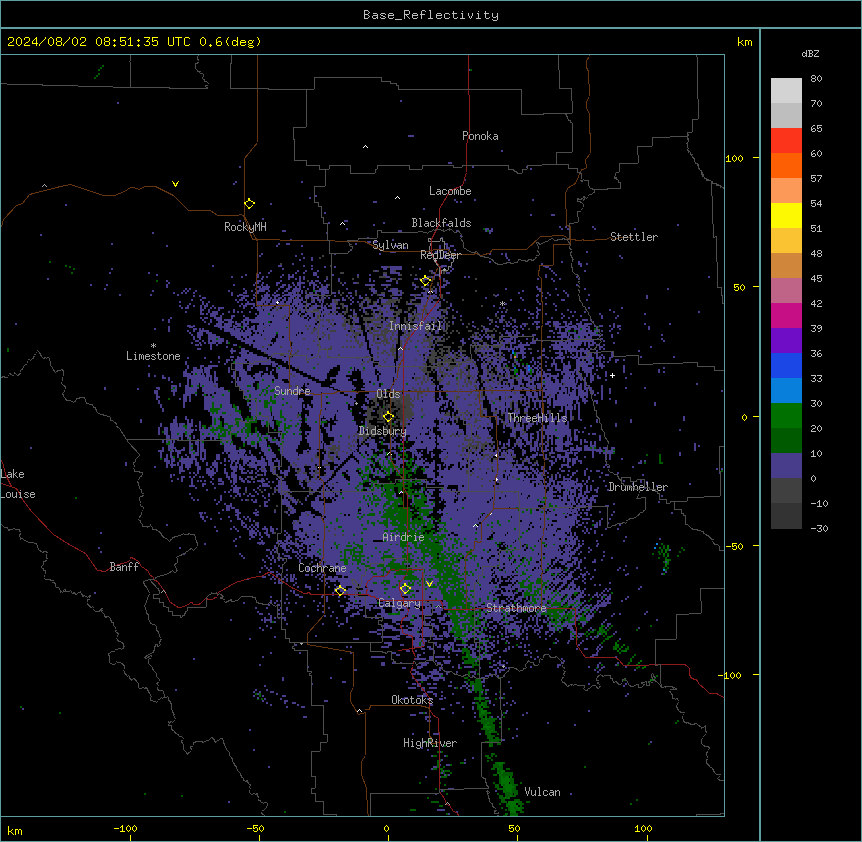Select the yellow diamond marker below Cochrane
Image resolution: width=862 pixels, height=842 pixels.
click(340, 591)
